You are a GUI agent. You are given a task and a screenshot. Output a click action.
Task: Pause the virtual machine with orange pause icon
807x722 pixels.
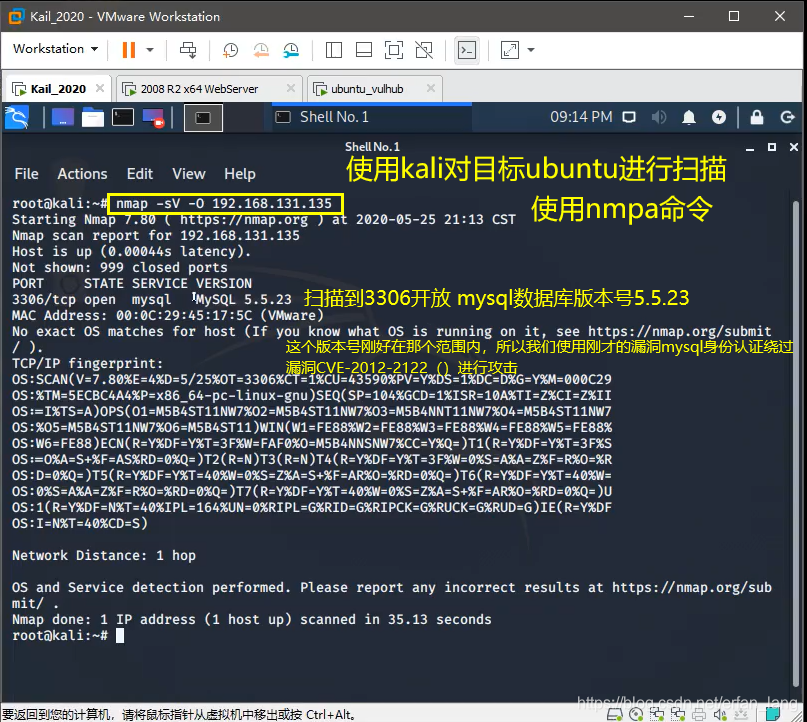coord(129,50)
